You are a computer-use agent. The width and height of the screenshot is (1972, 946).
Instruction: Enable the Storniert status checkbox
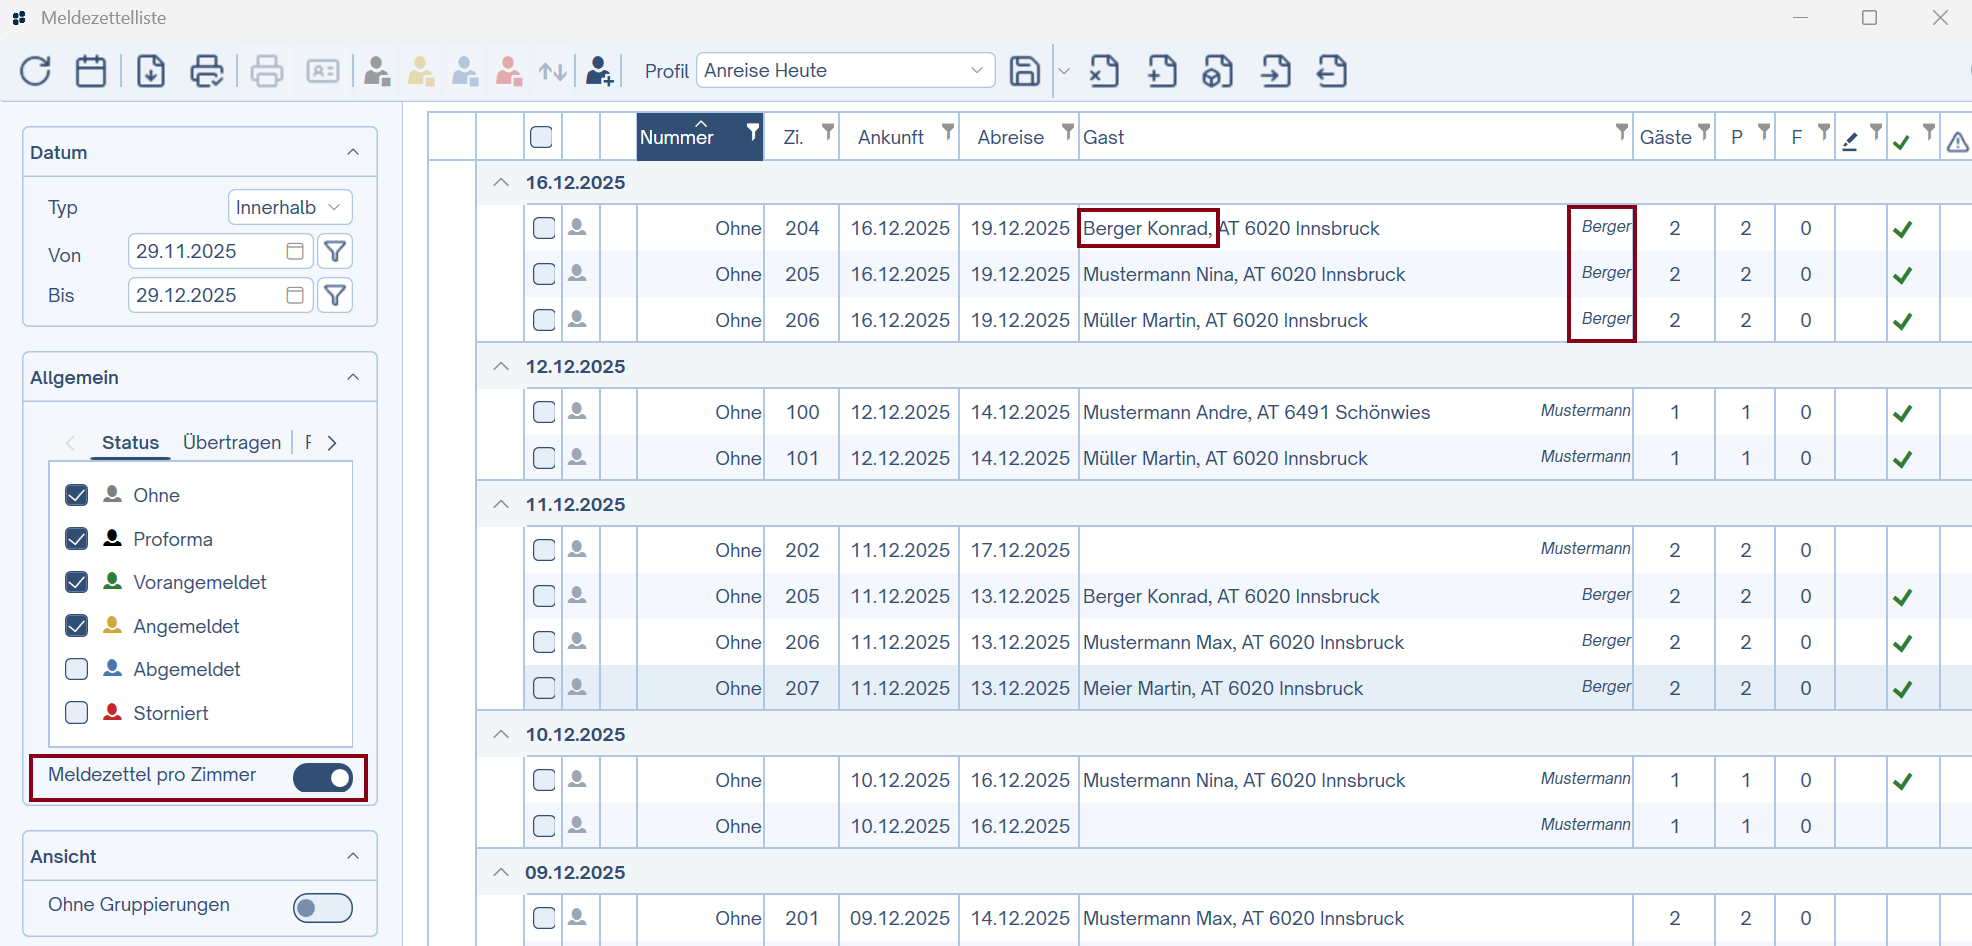77,713
